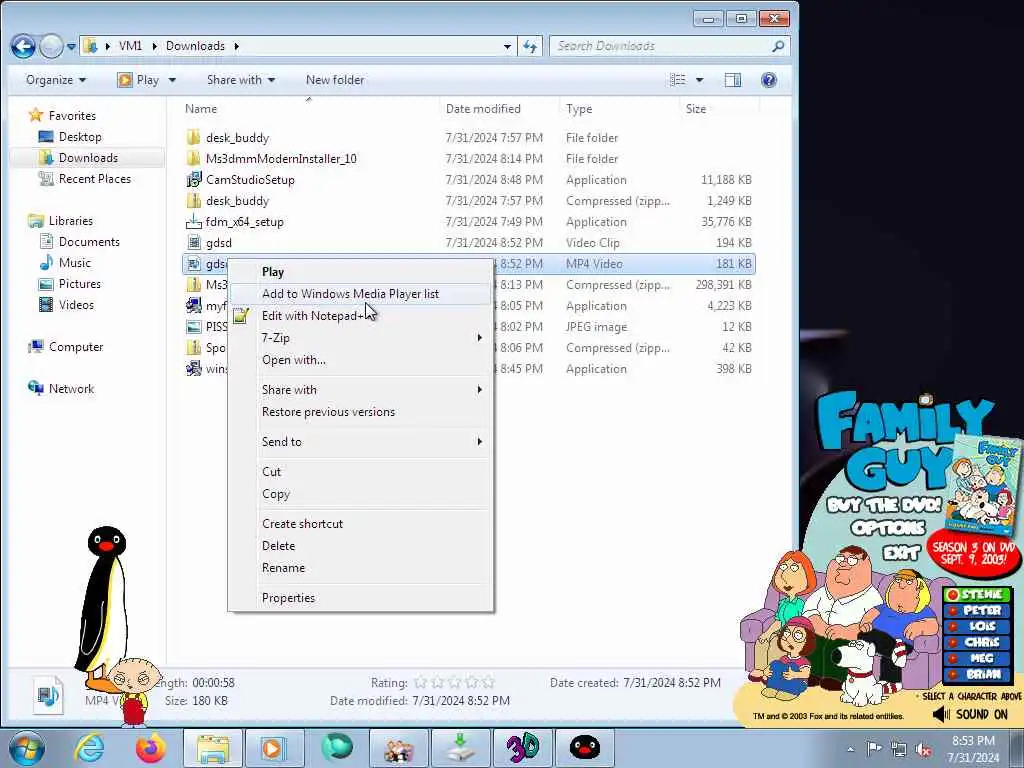Image resolution: width=1024 pixels, height=768 pixels.
Task: Open the Organize dropdown
Action: point(56,80)
